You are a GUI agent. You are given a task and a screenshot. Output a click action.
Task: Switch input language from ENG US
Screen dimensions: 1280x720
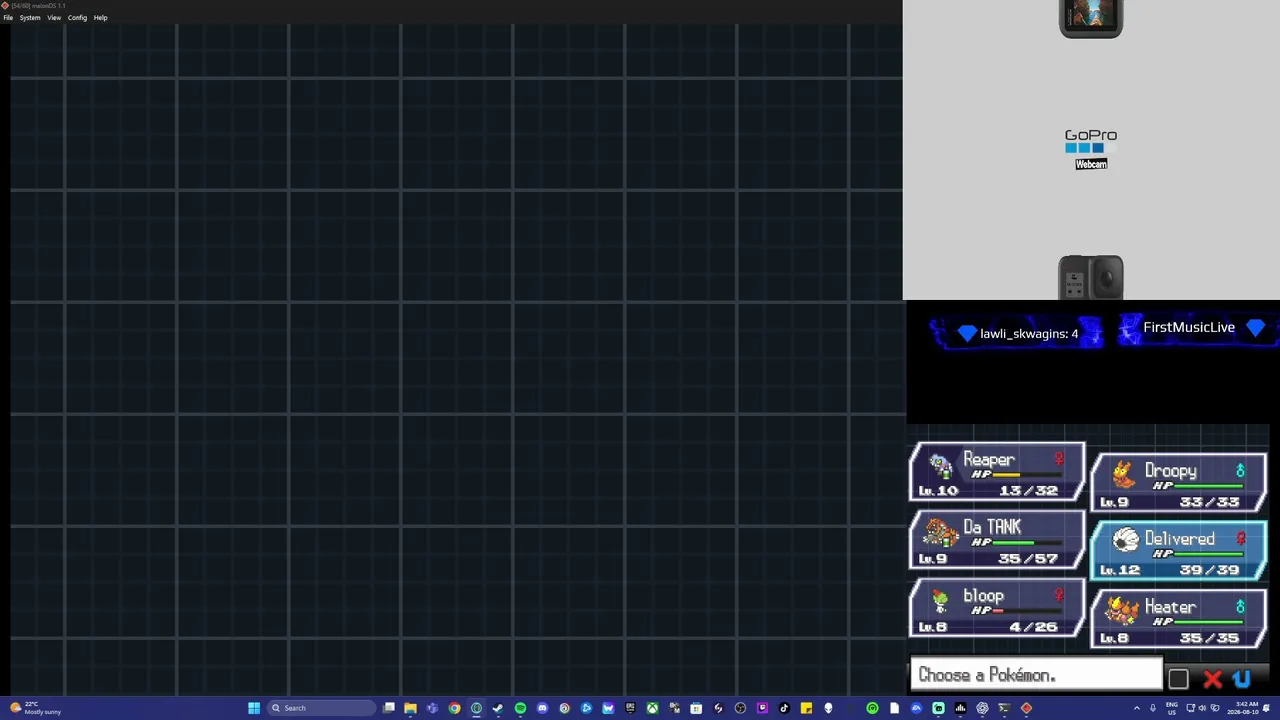point(1172,708)
